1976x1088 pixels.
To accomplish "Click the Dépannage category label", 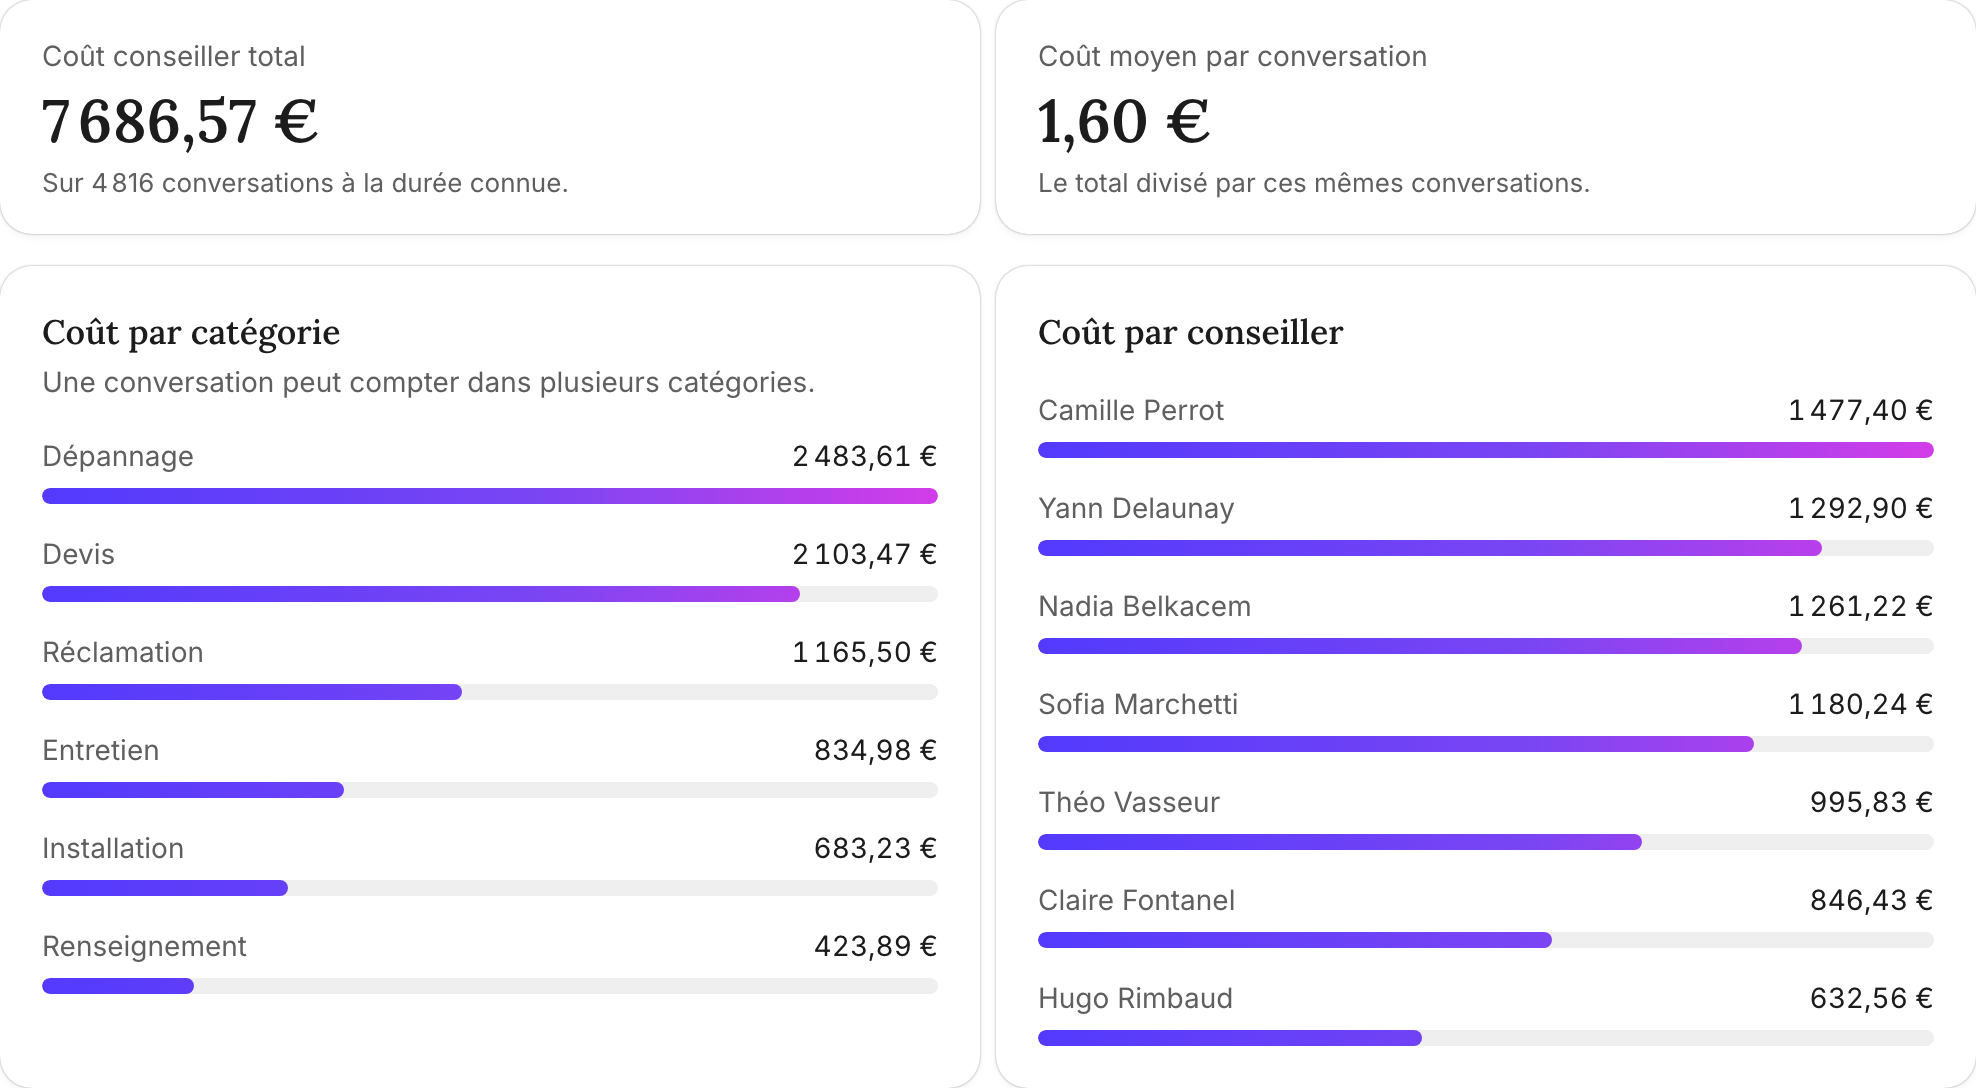I will pos(118,456).
